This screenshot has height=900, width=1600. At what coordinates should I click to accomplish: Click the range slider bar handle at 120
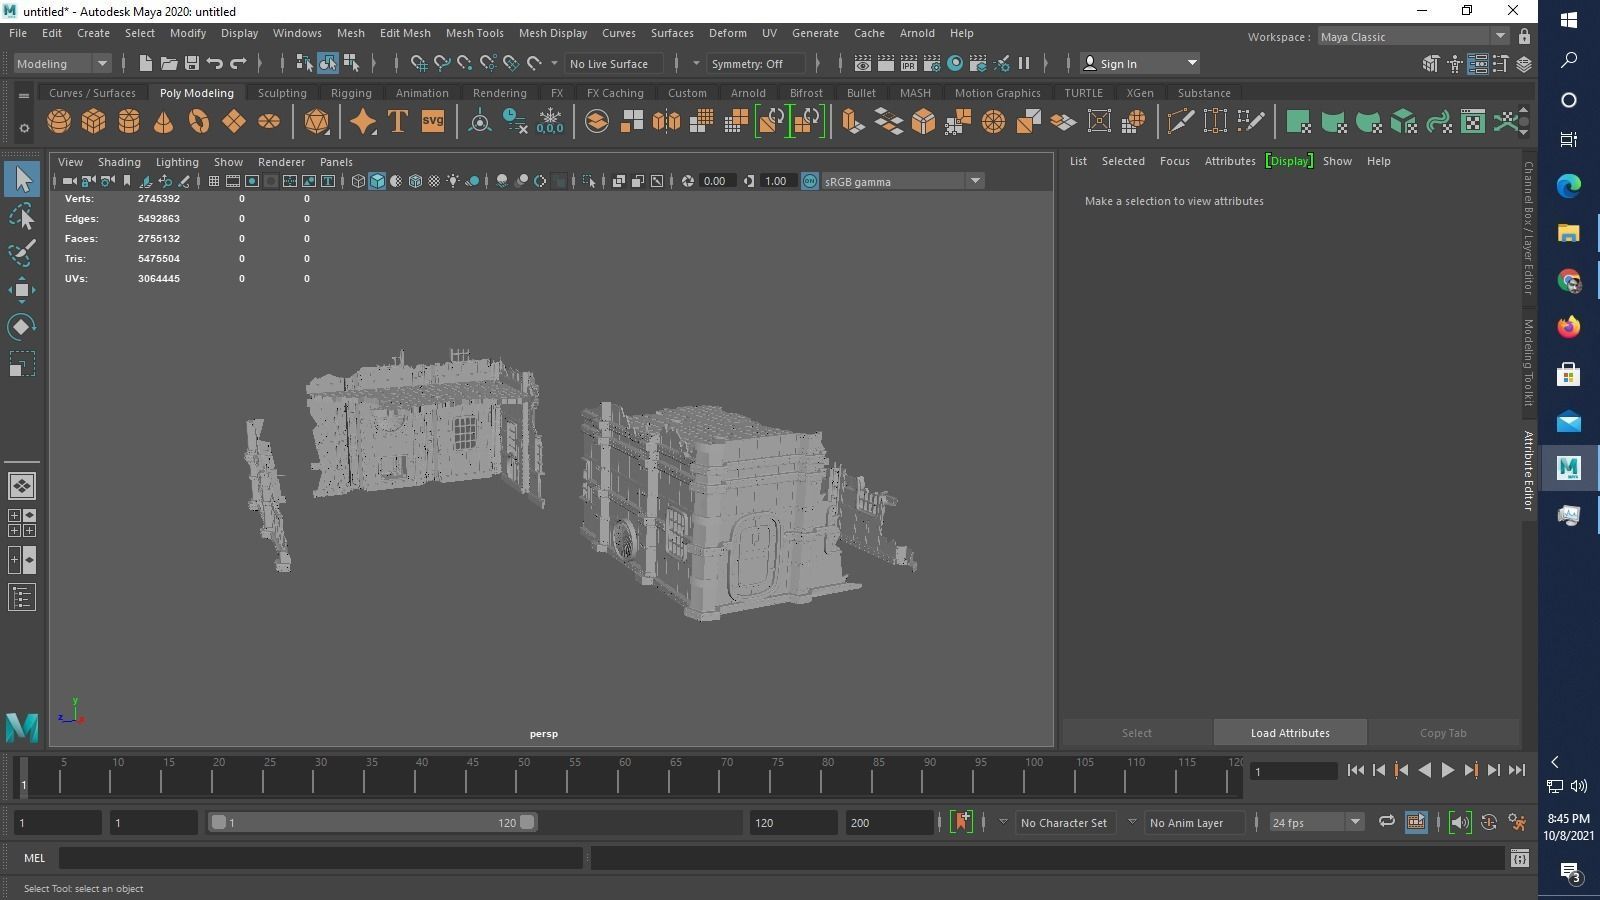tap(527, 822)
